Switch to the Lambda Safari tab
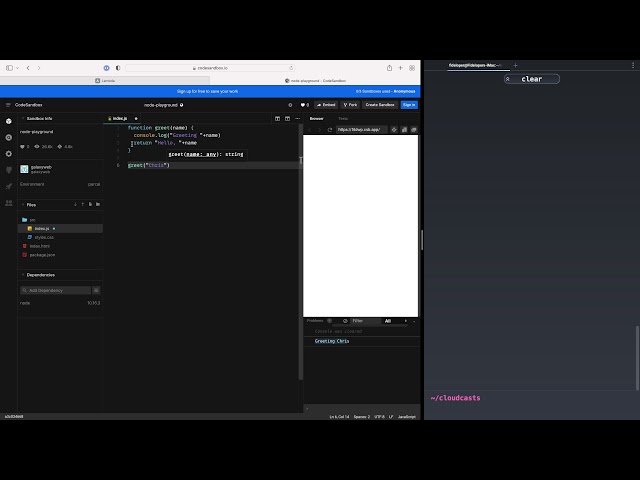 (105, 81)
